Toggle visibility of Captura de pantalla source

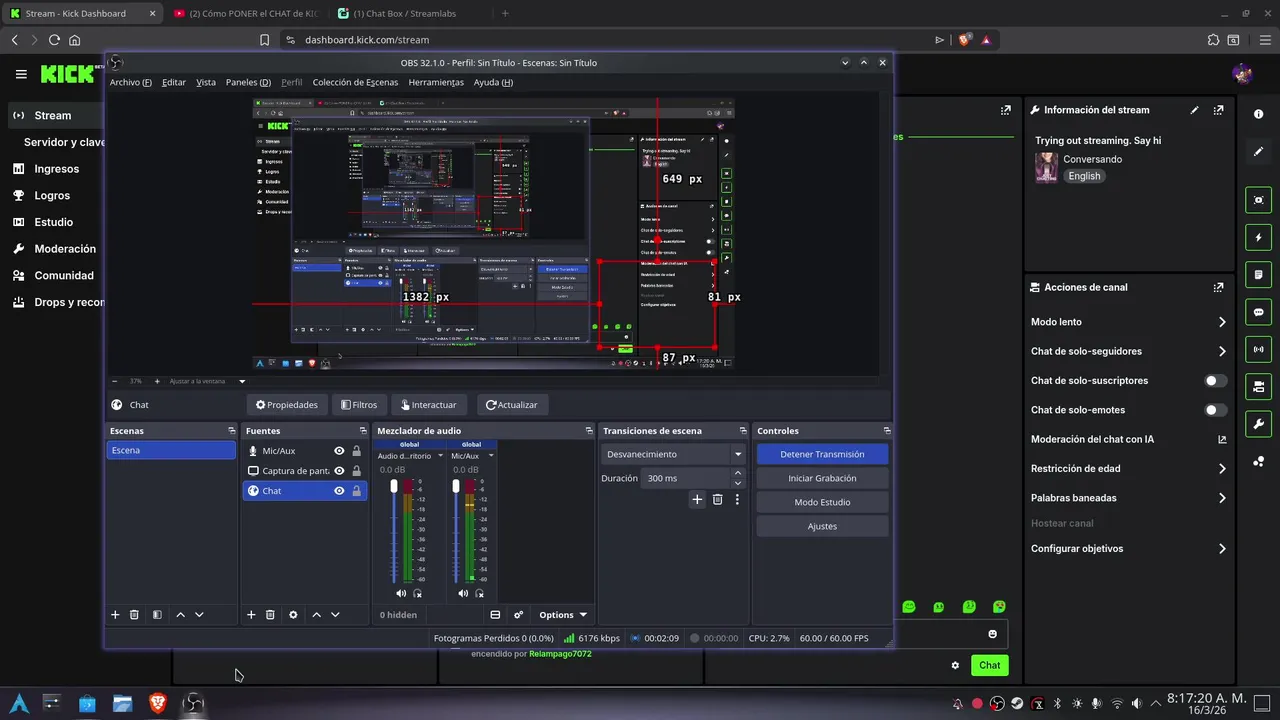tap(339, 471)
